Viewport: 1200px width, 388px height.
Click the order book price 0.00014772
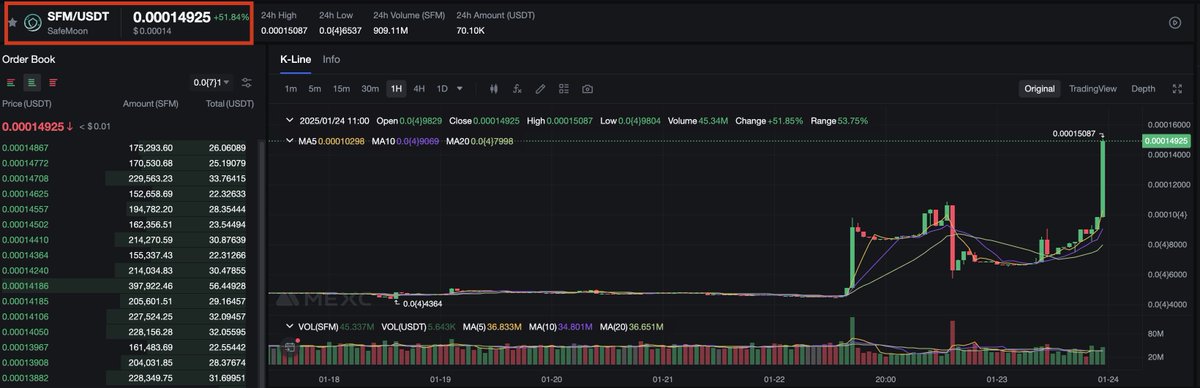(x=24, y=162)
